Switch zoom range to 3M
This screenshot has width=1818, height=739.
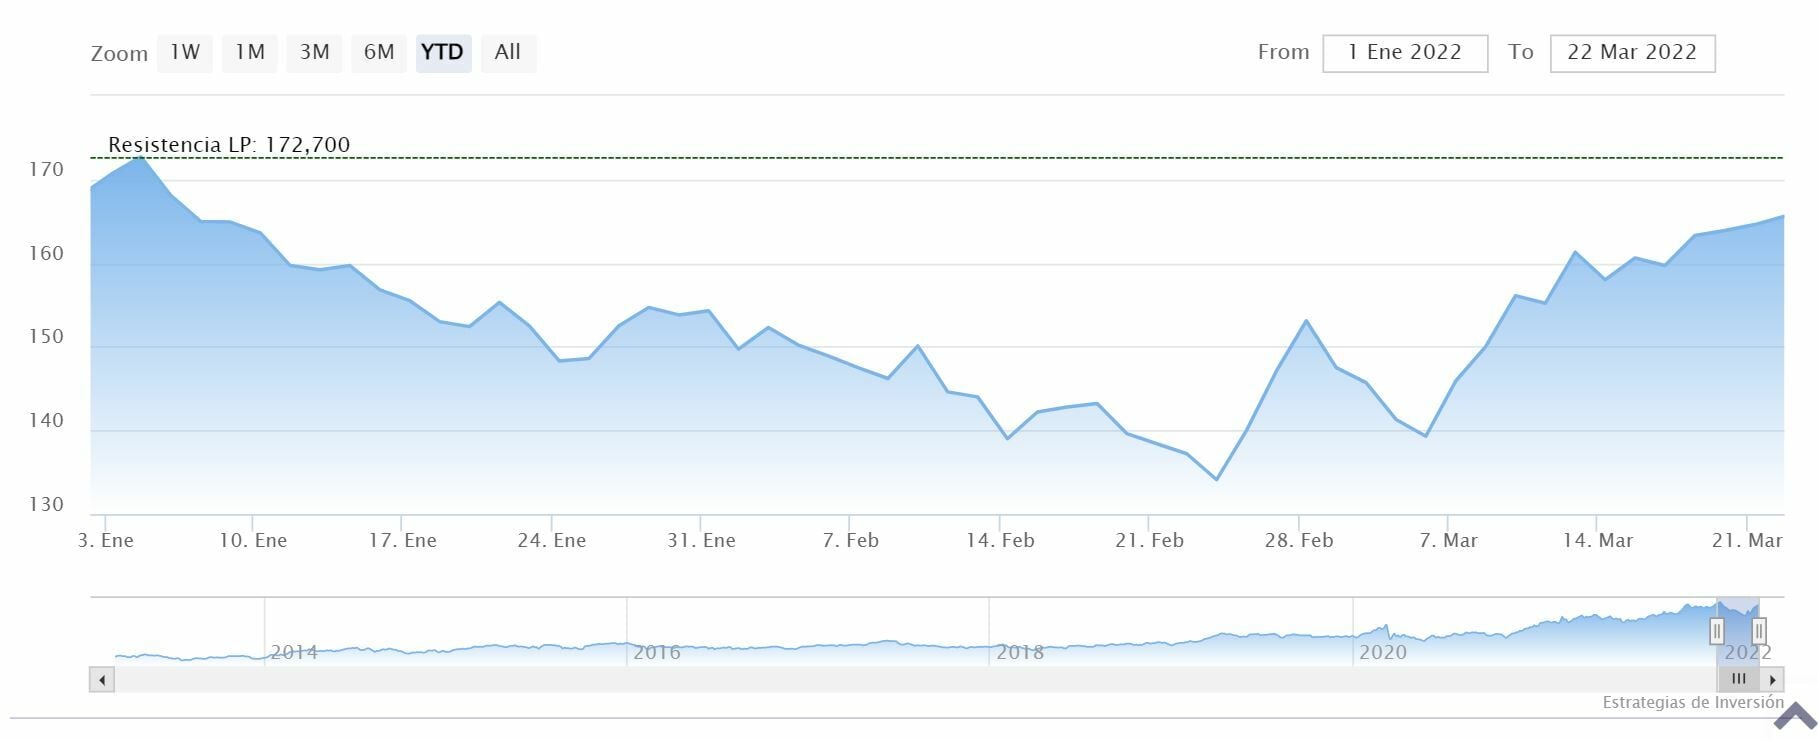pos(314,53)
